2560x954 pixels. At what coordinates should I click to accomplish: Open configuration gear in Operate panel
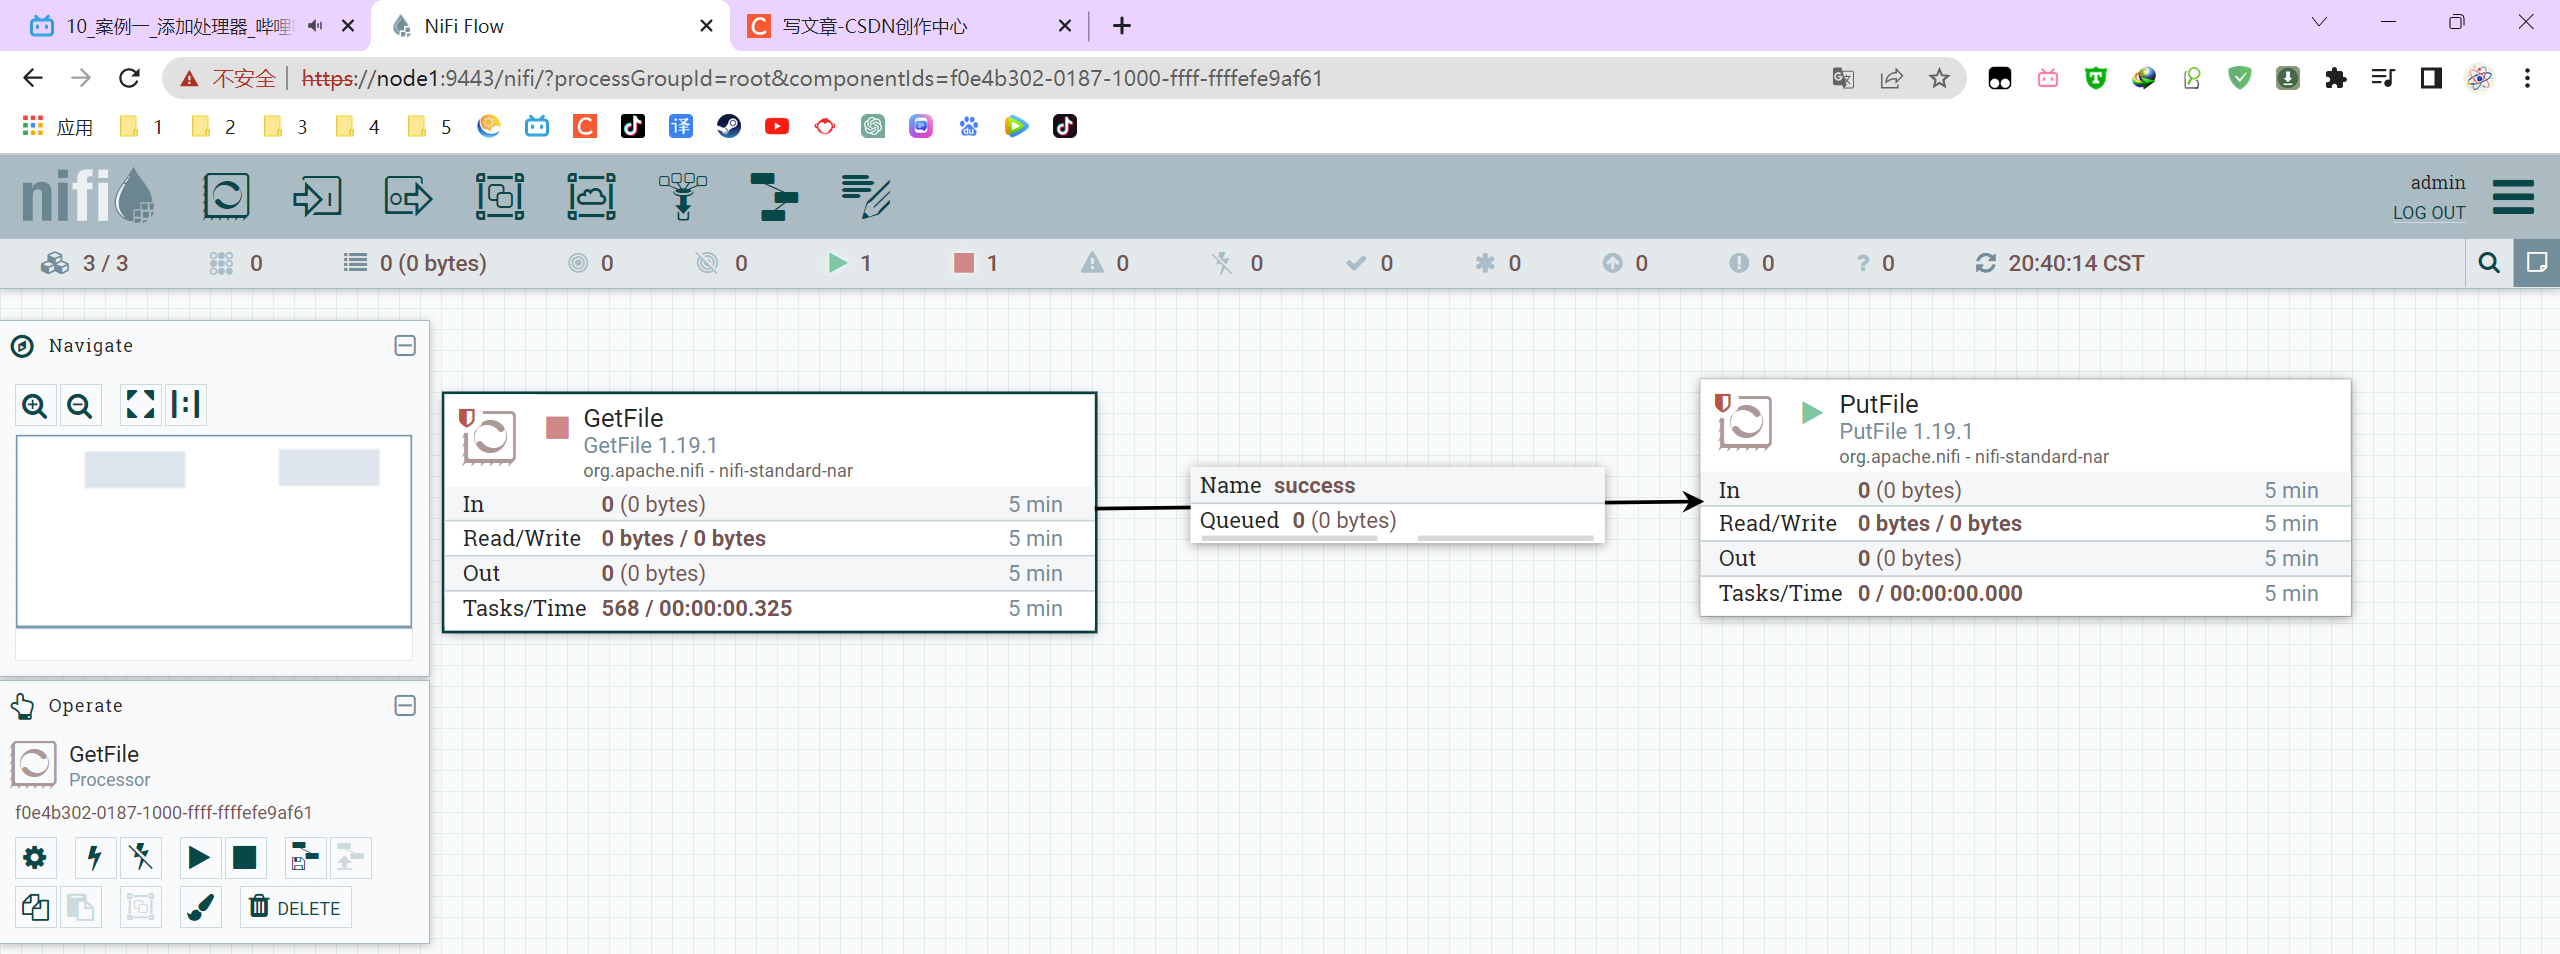pos(35,858)
